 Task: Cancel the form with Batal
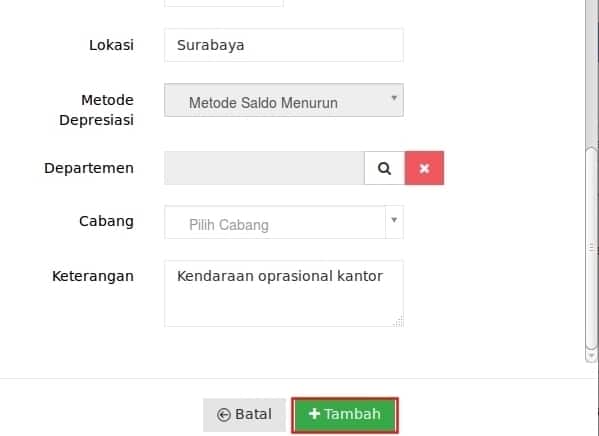click(x=244, y=415)
